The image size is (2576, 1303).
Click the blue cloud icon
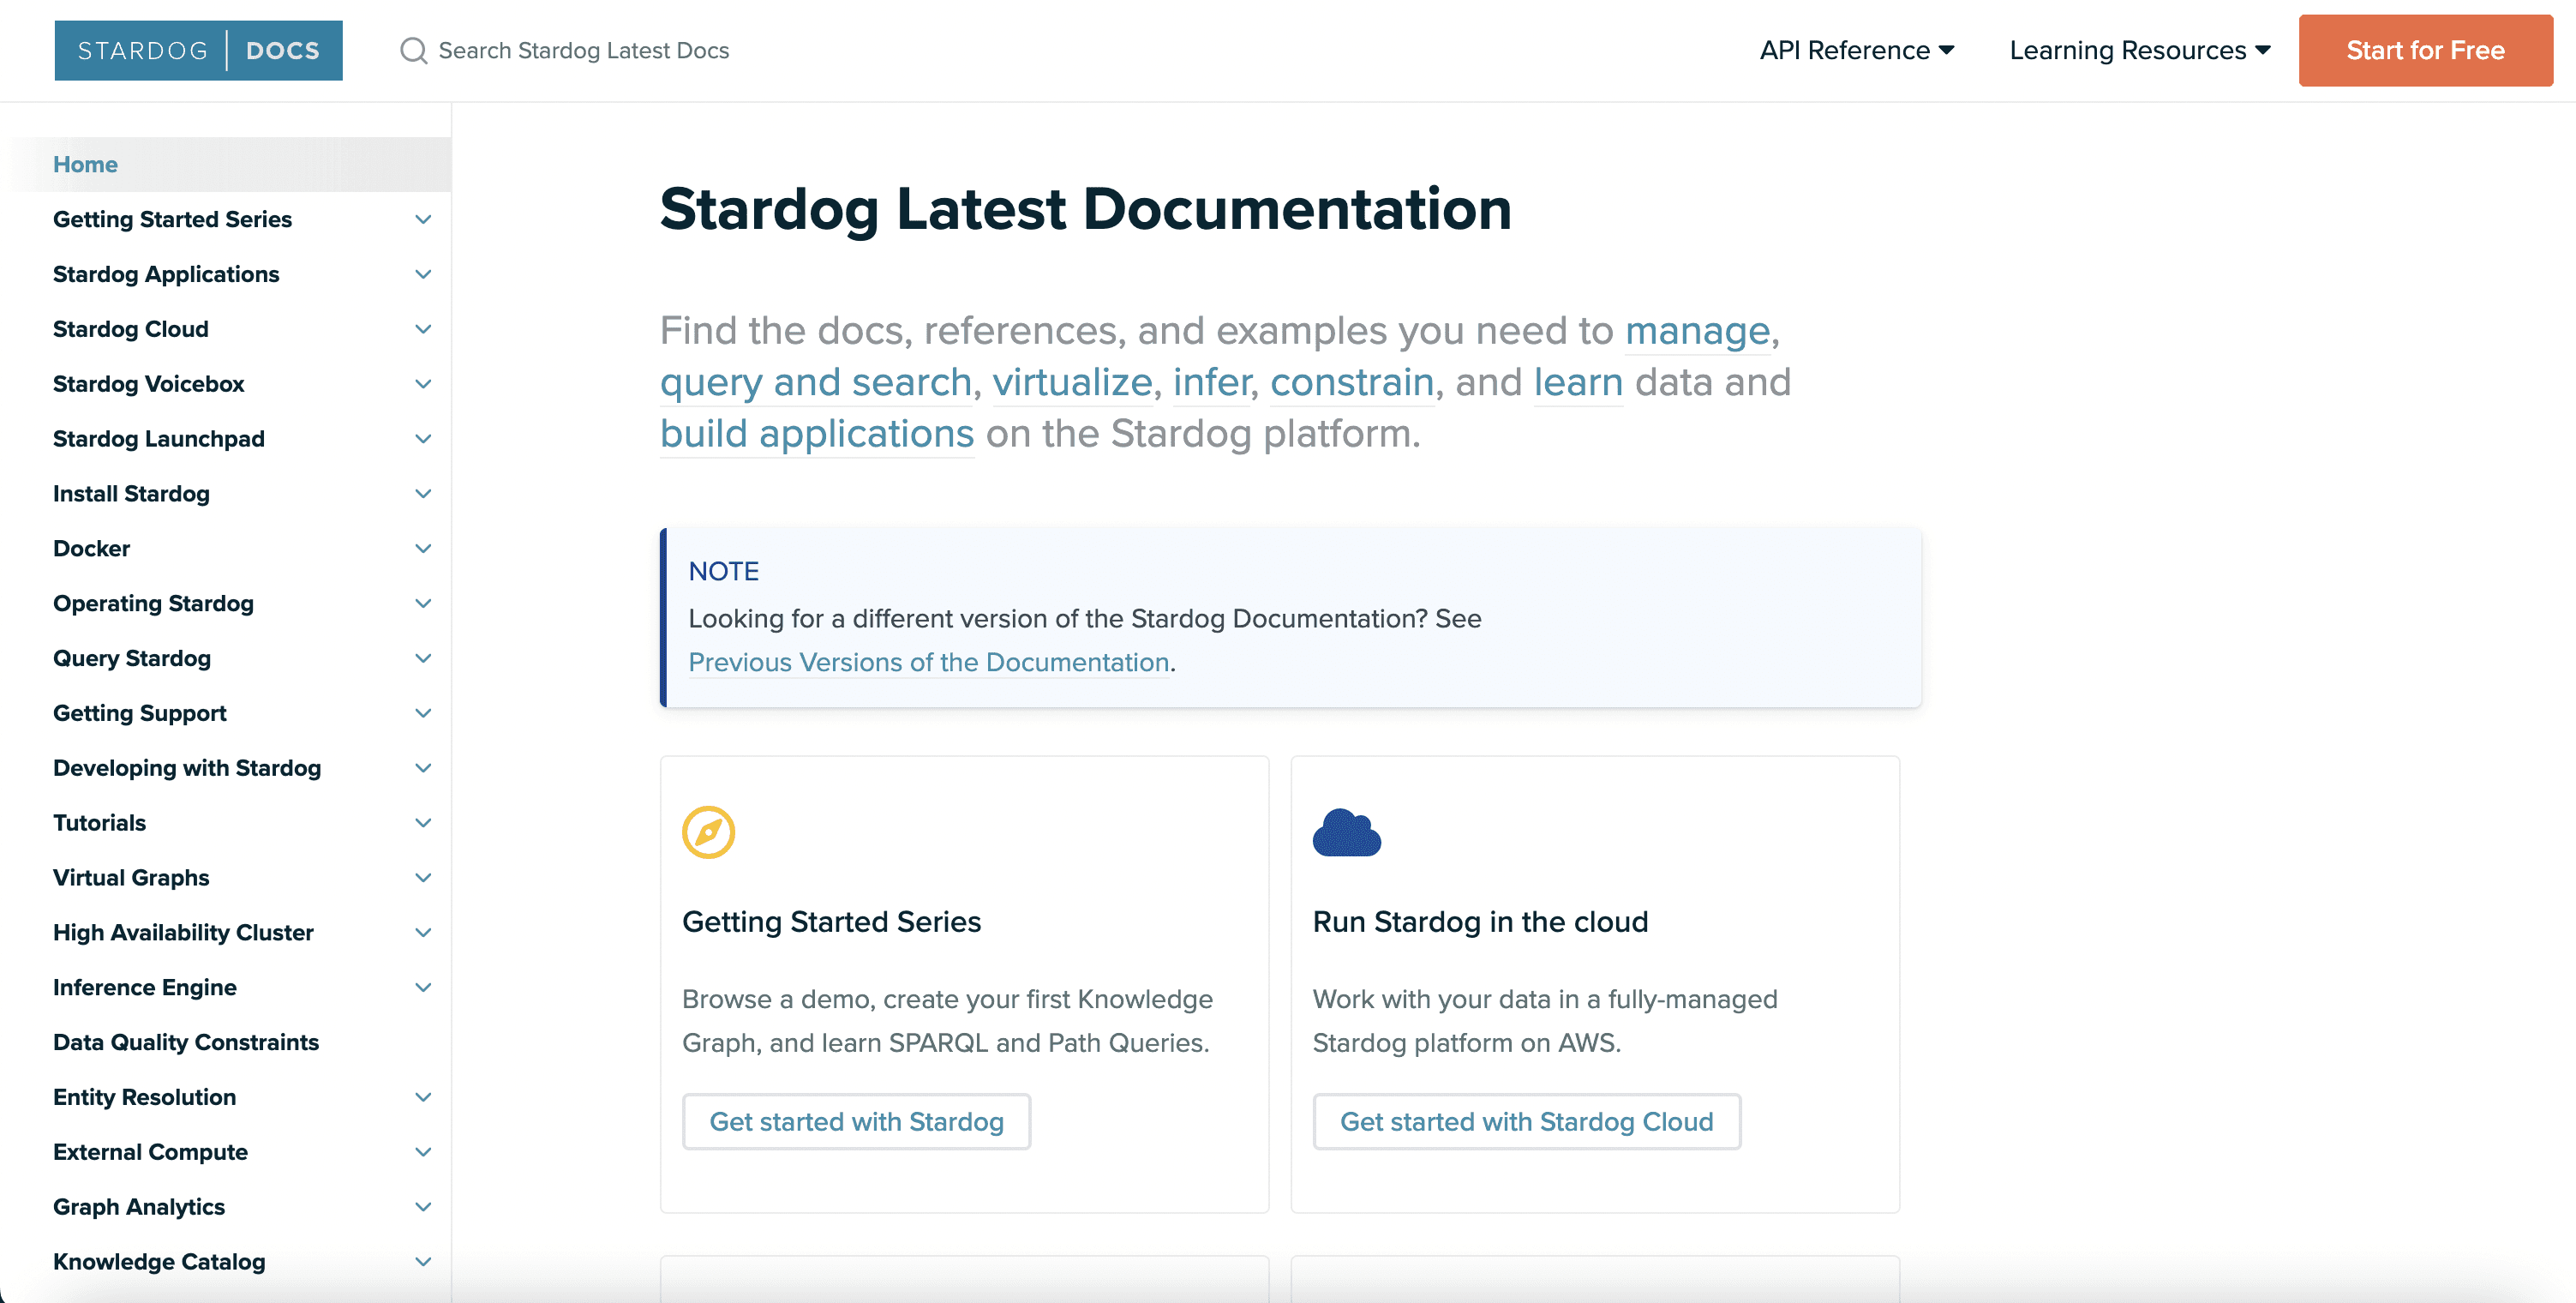pos(1346,832)
